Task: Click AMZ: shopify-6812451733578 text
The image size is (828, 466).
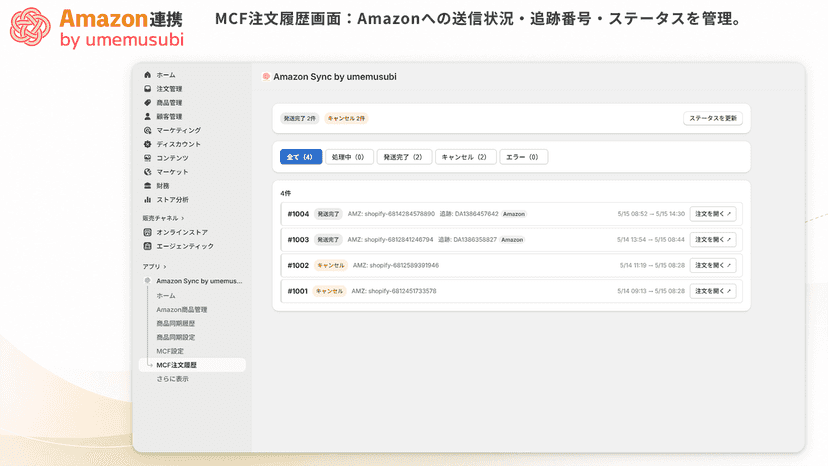Action: click(394, 291)
